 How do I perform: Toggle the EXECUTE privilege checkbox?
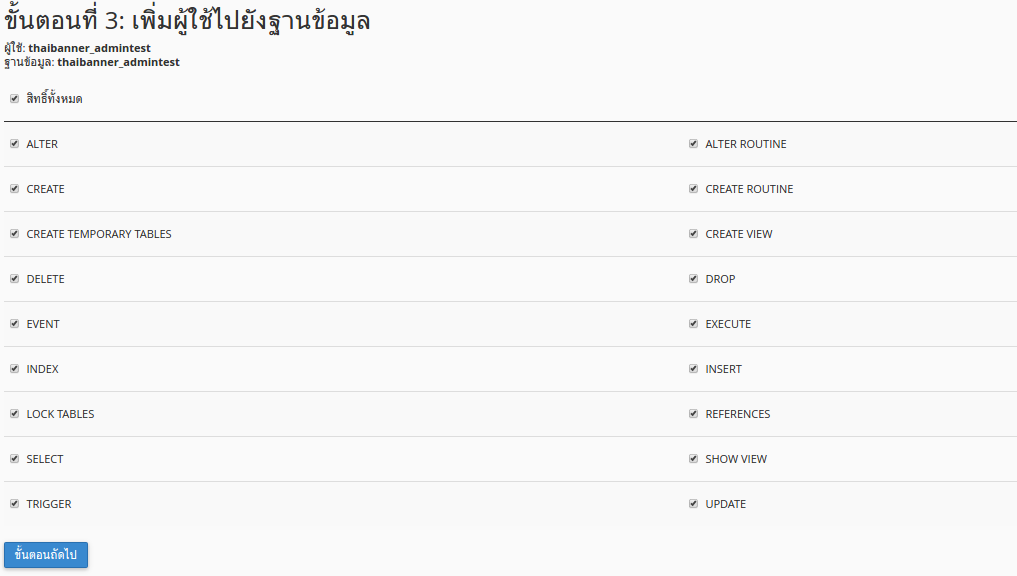point(693,324)
